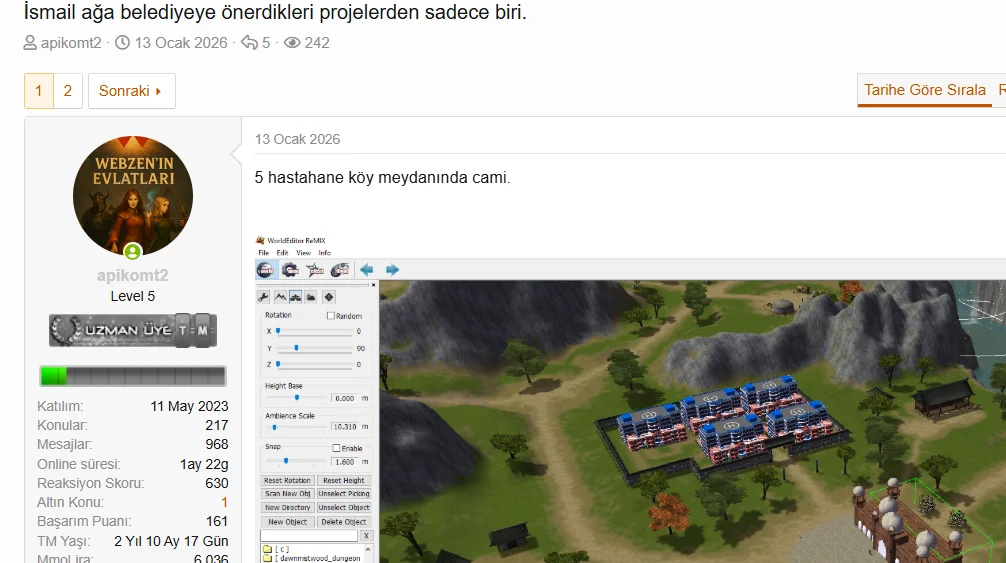The image size is (1006, 563).
Task: Click the Reset Height button
Action: click(344, 480)
